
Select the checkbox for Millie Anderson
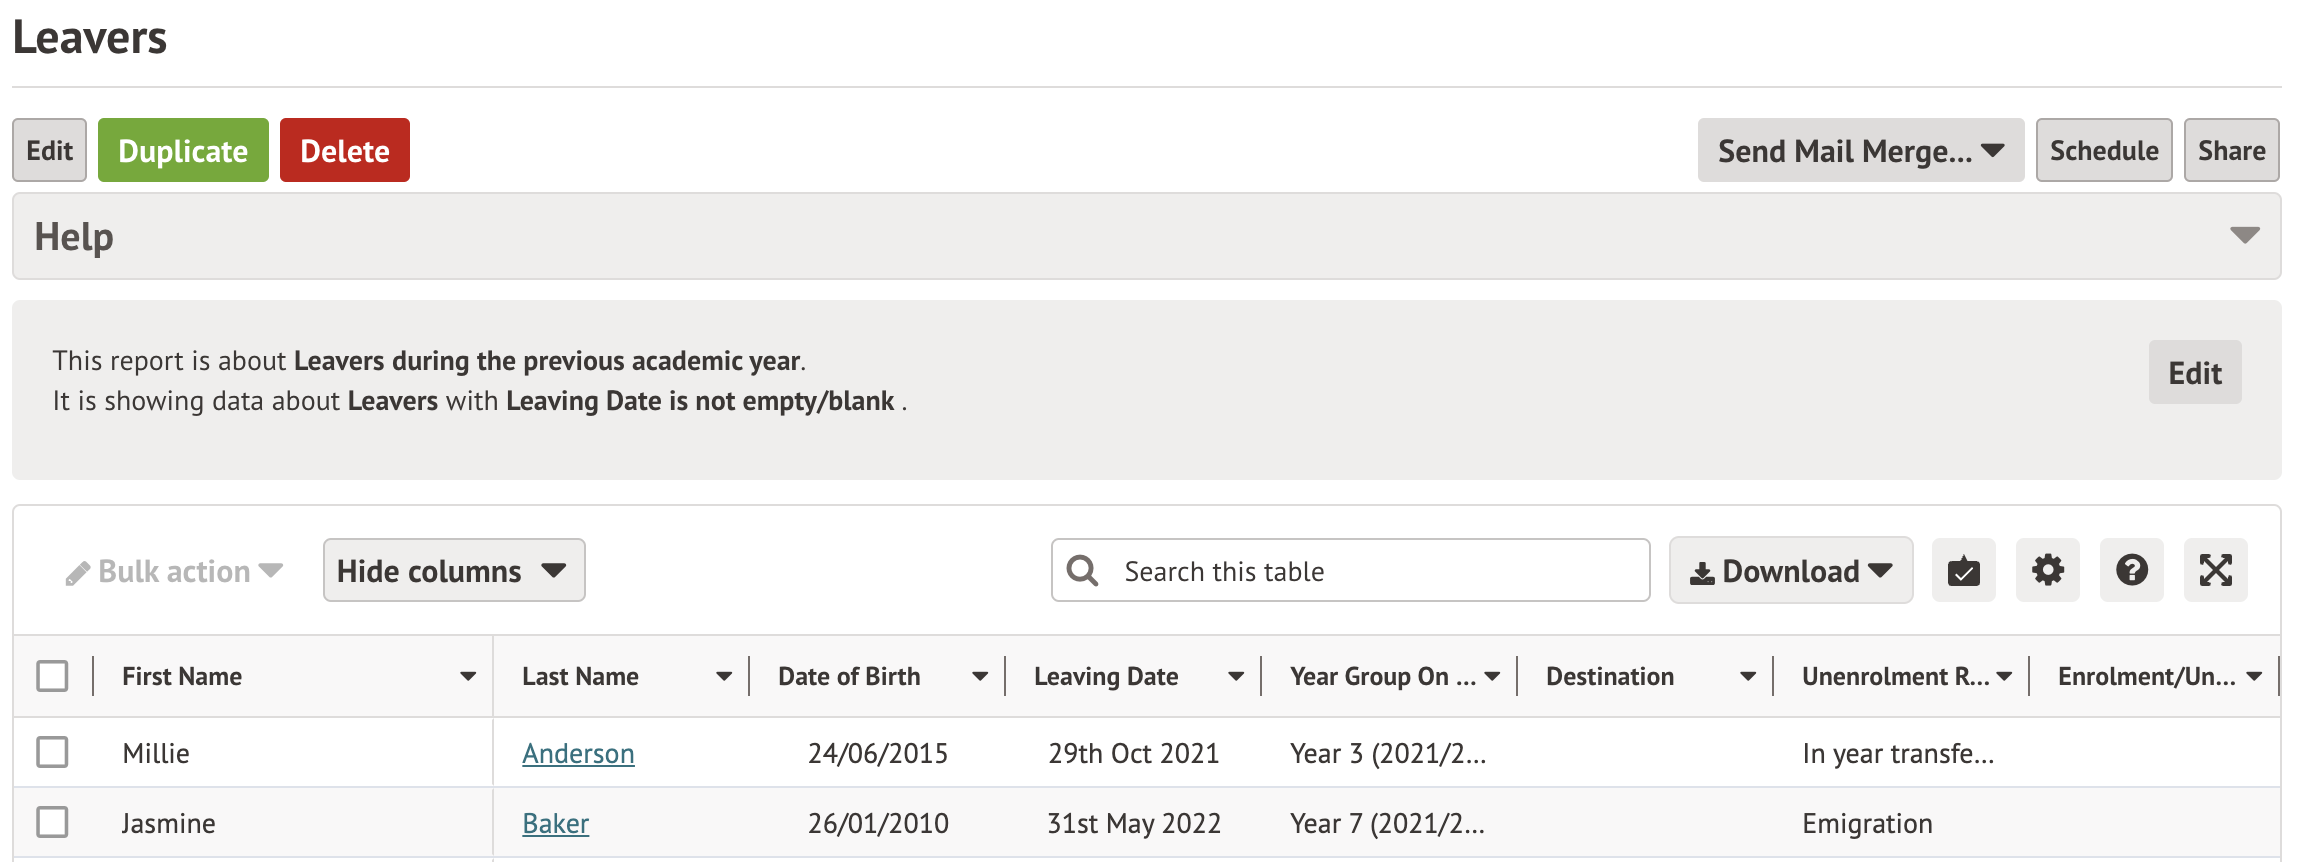pos(52,752)
